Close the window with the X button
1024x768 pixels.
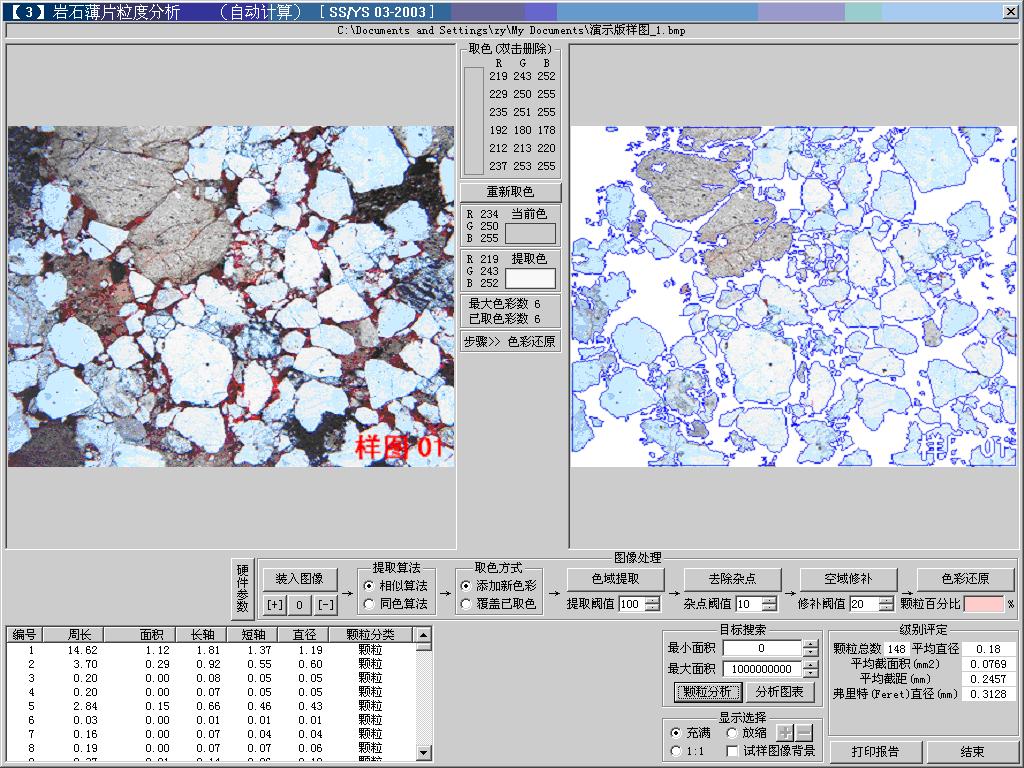pyautogui.click(x=1011, y=11)
